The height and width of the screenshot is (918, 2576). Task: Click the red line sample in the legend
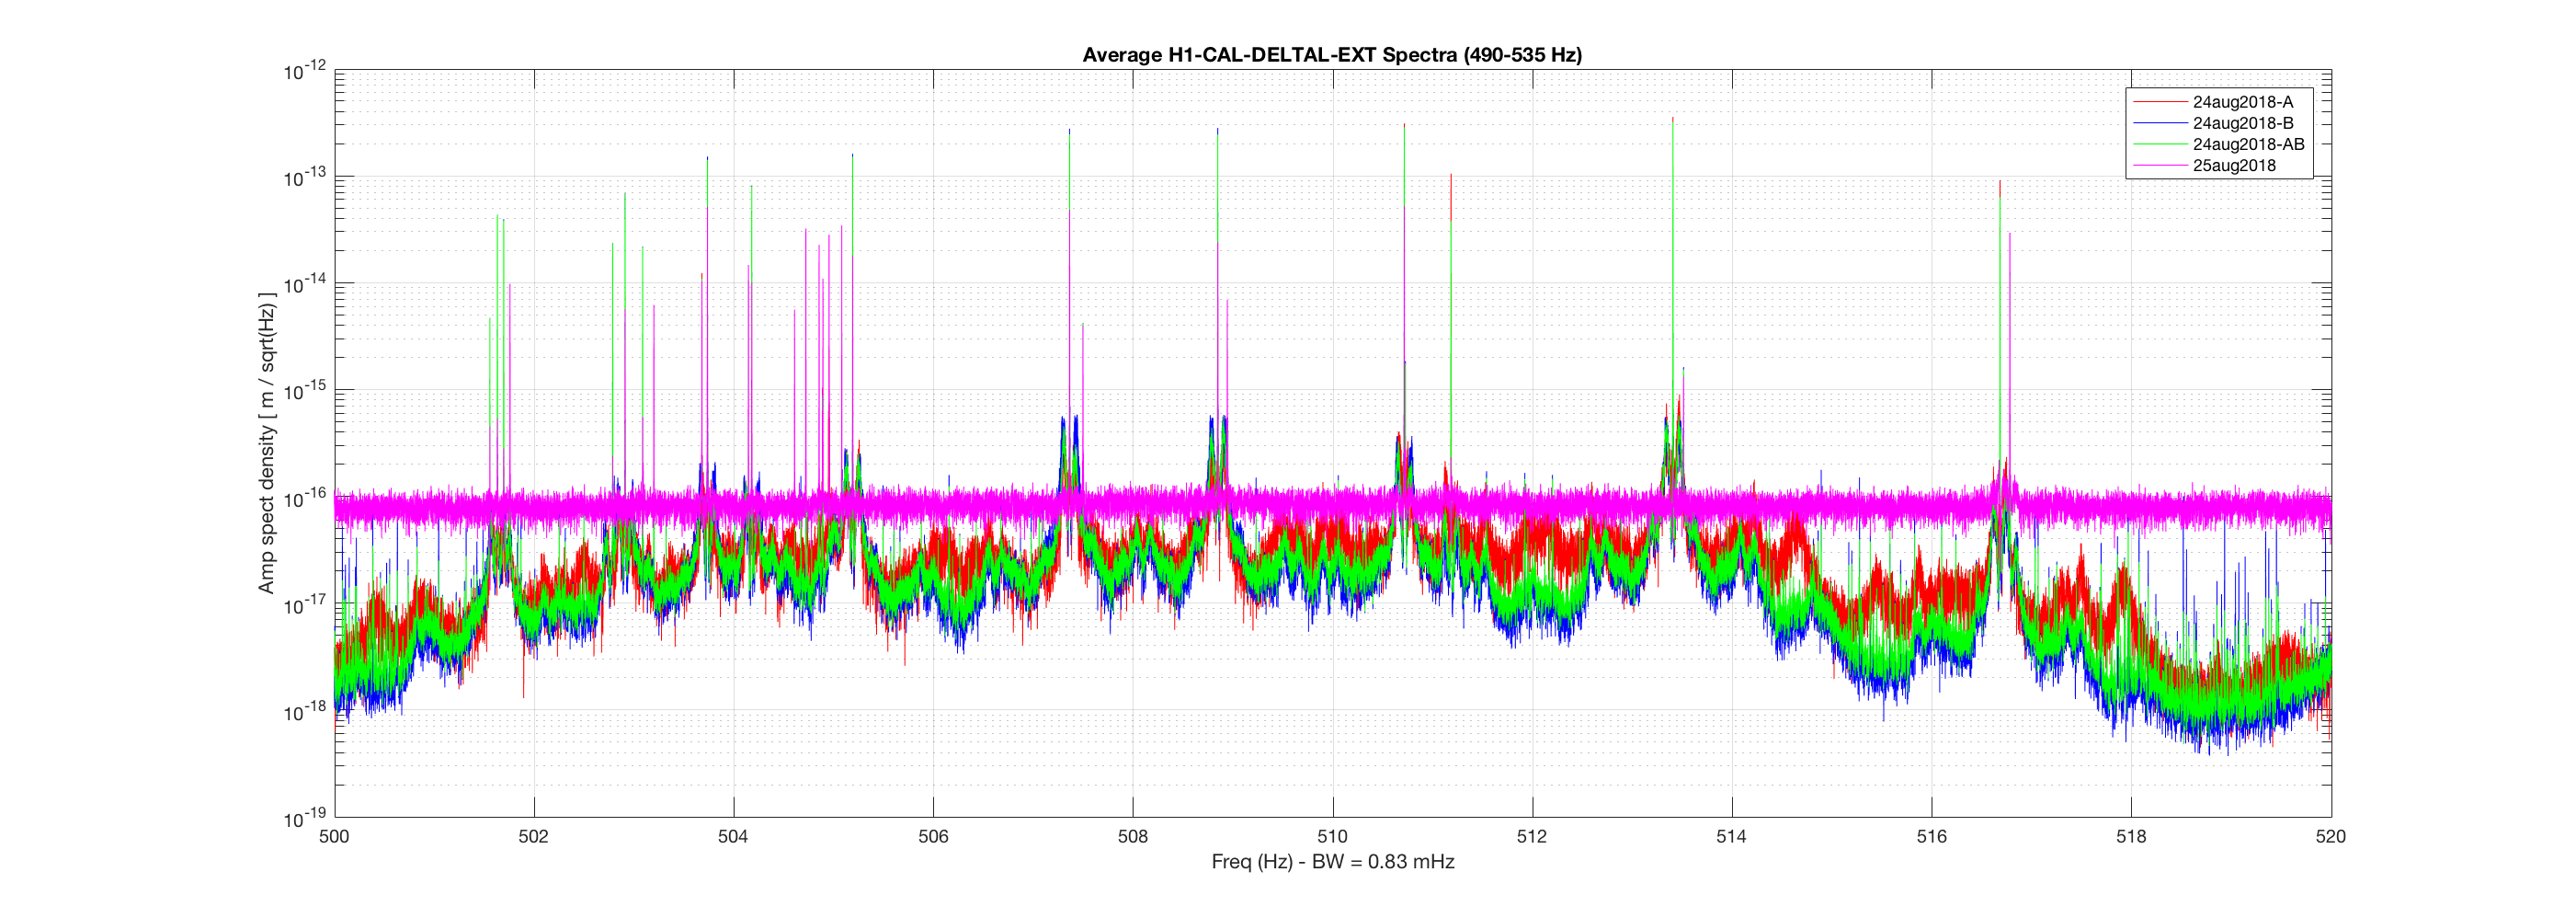tap(2160, 102)
